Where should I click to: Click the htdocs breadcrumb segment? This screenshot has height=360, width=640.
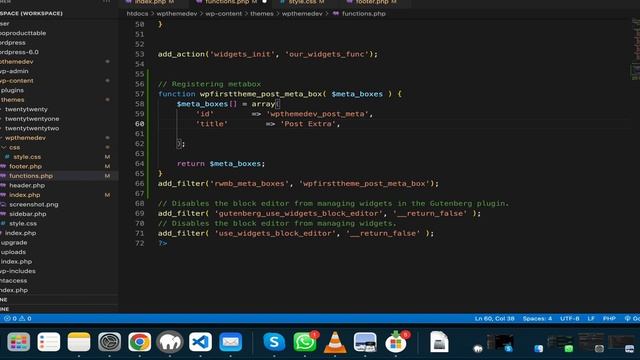pyautogui.click(x=137, y=13)
